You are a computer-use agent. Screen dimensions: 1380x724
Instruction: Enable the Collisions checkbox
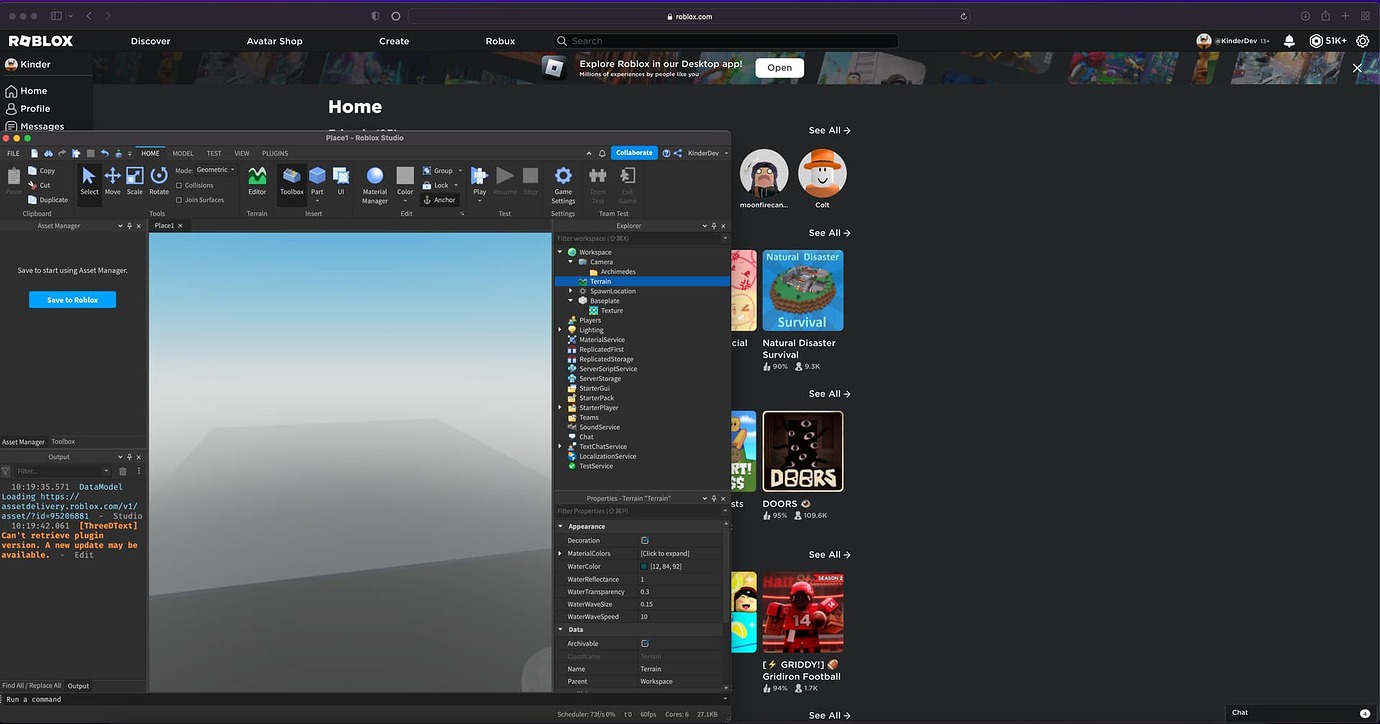(179, 185)
